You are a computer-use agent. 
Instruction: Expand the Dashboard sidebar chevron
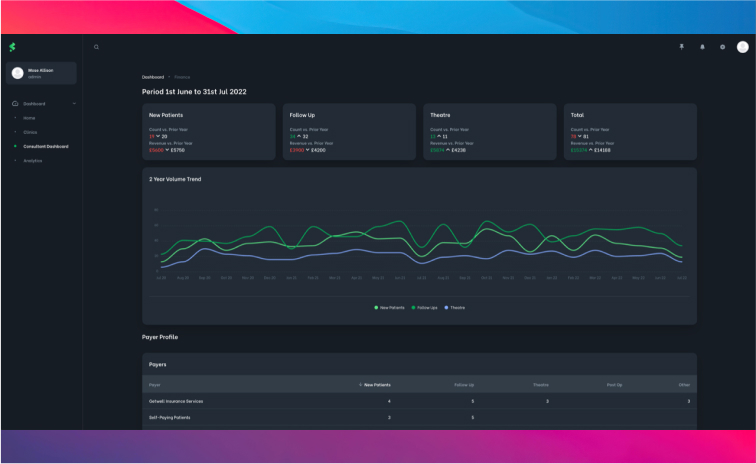(x=74, y=103)
